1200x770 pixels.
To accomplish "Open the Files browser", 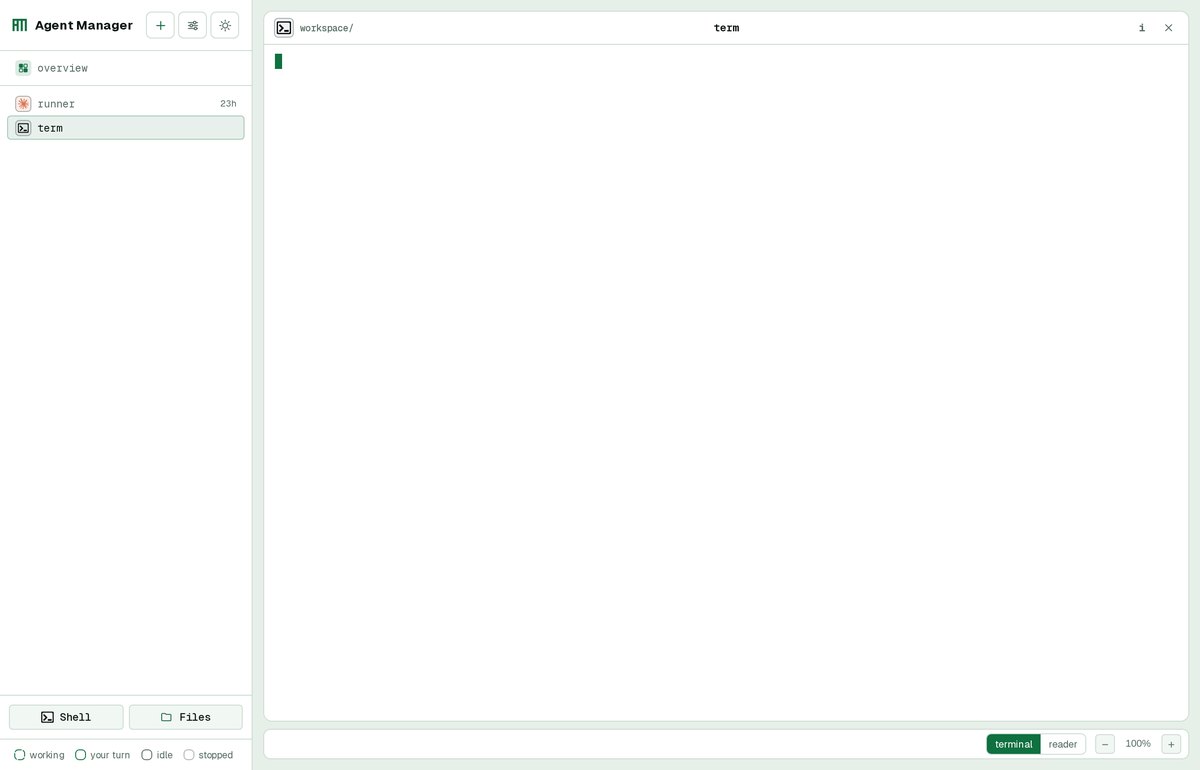I will click(x=186, y=717).
